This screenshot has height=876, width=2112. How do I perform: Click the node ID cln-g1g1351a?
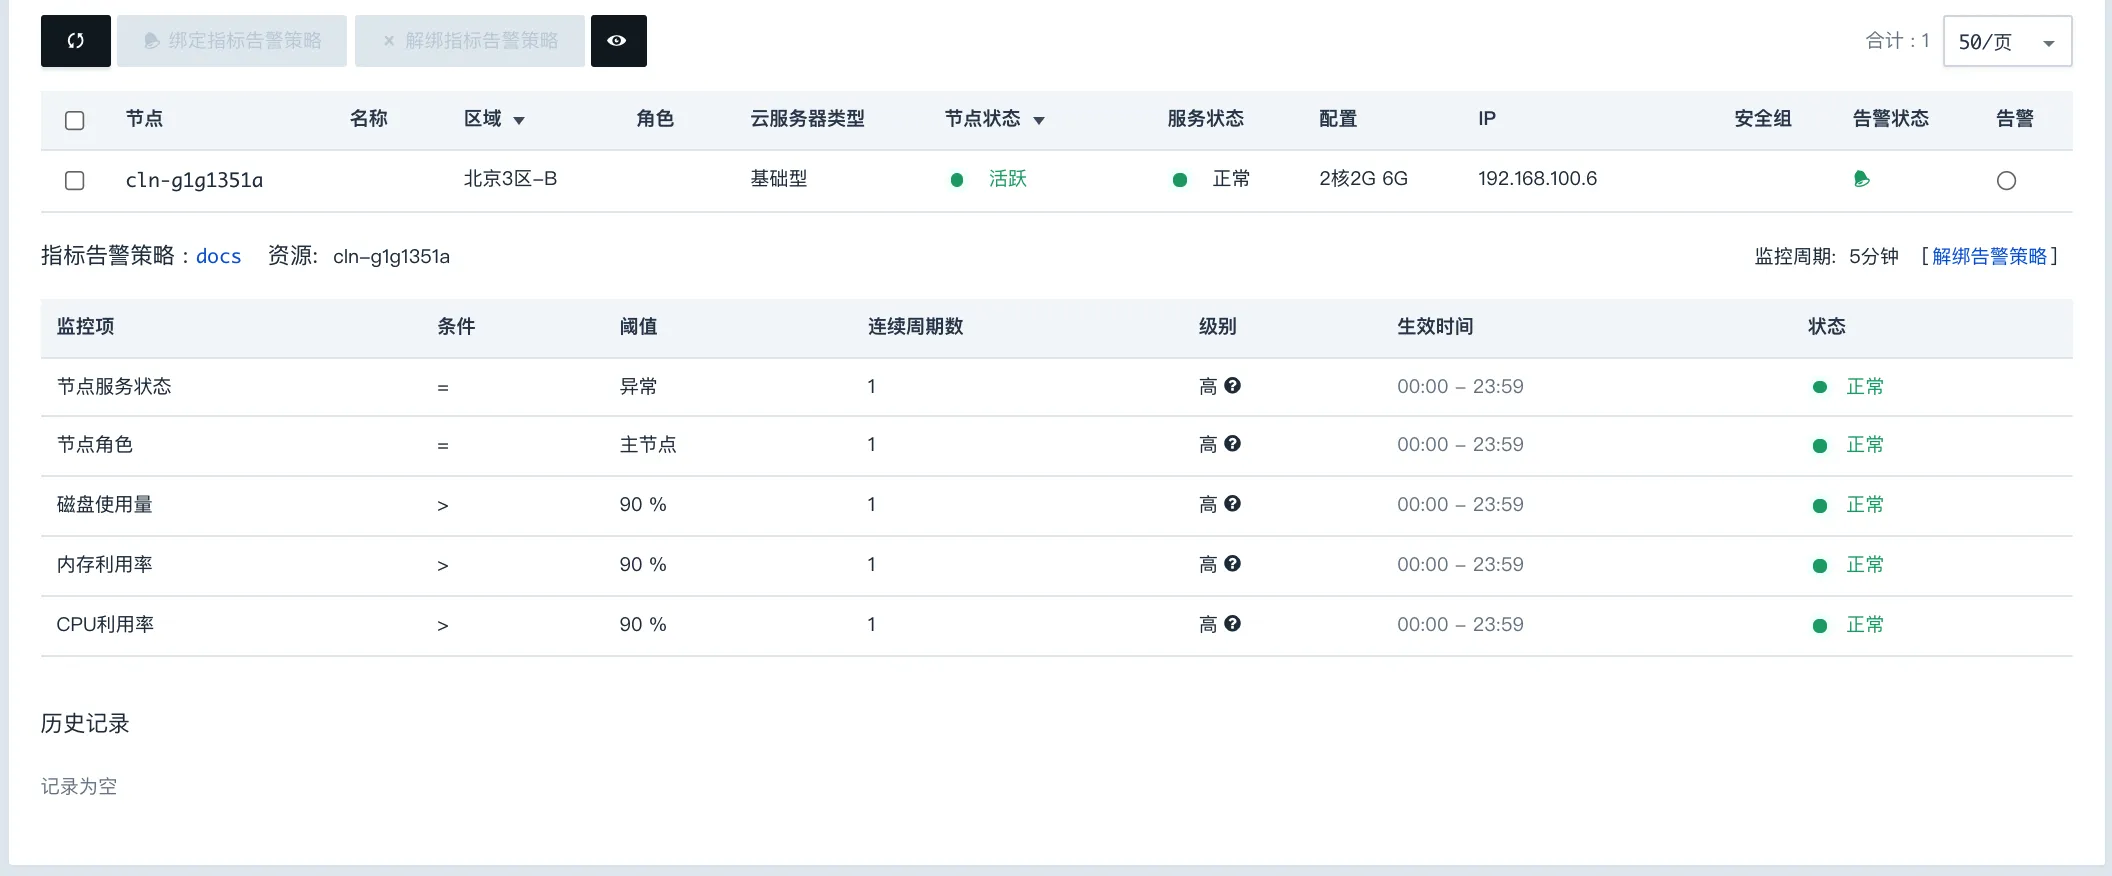coord(194,180)
